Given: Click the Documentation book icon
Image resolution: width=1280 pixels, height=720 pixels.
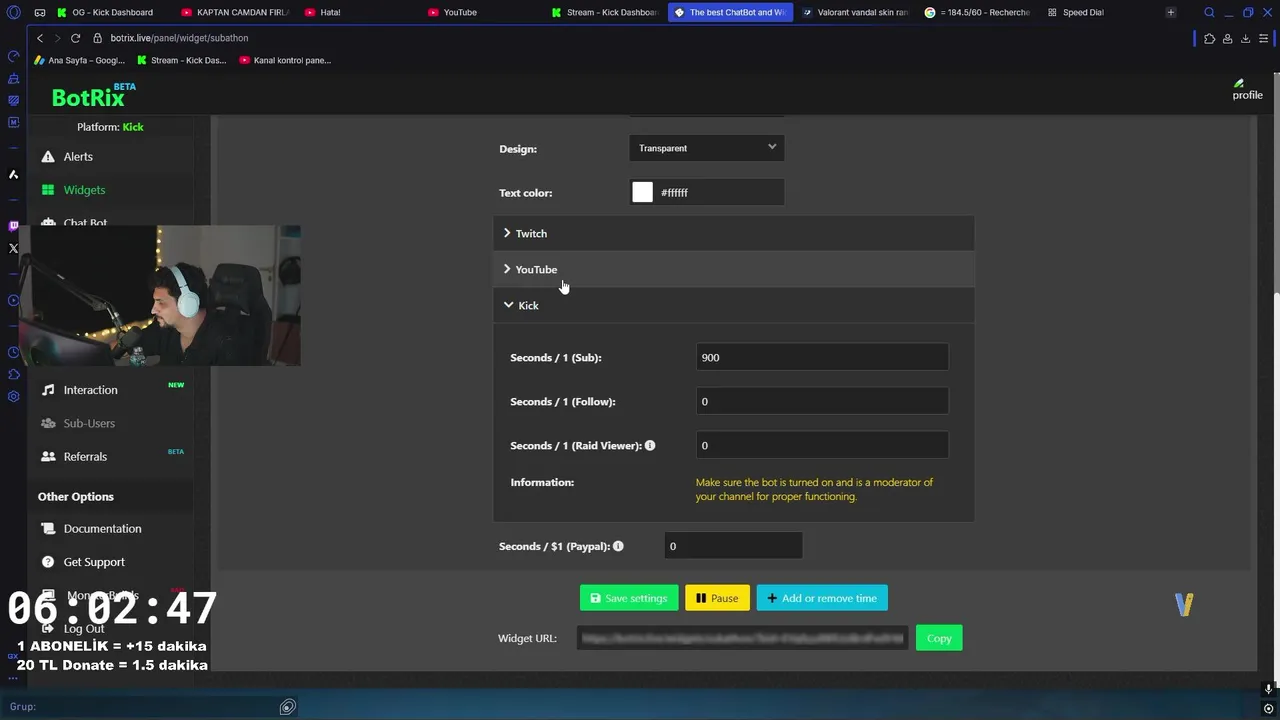Looking at the screenshot, I should [x=48, y=528].
